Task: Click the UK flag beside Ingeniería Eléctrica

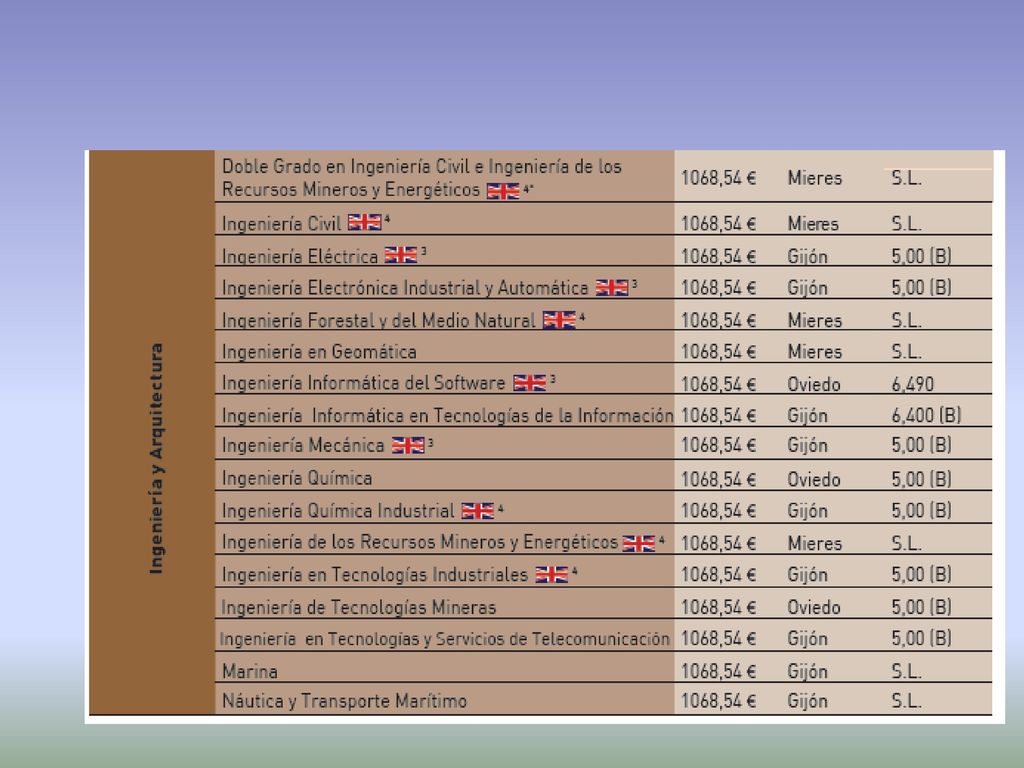Action: click(401, 255)
